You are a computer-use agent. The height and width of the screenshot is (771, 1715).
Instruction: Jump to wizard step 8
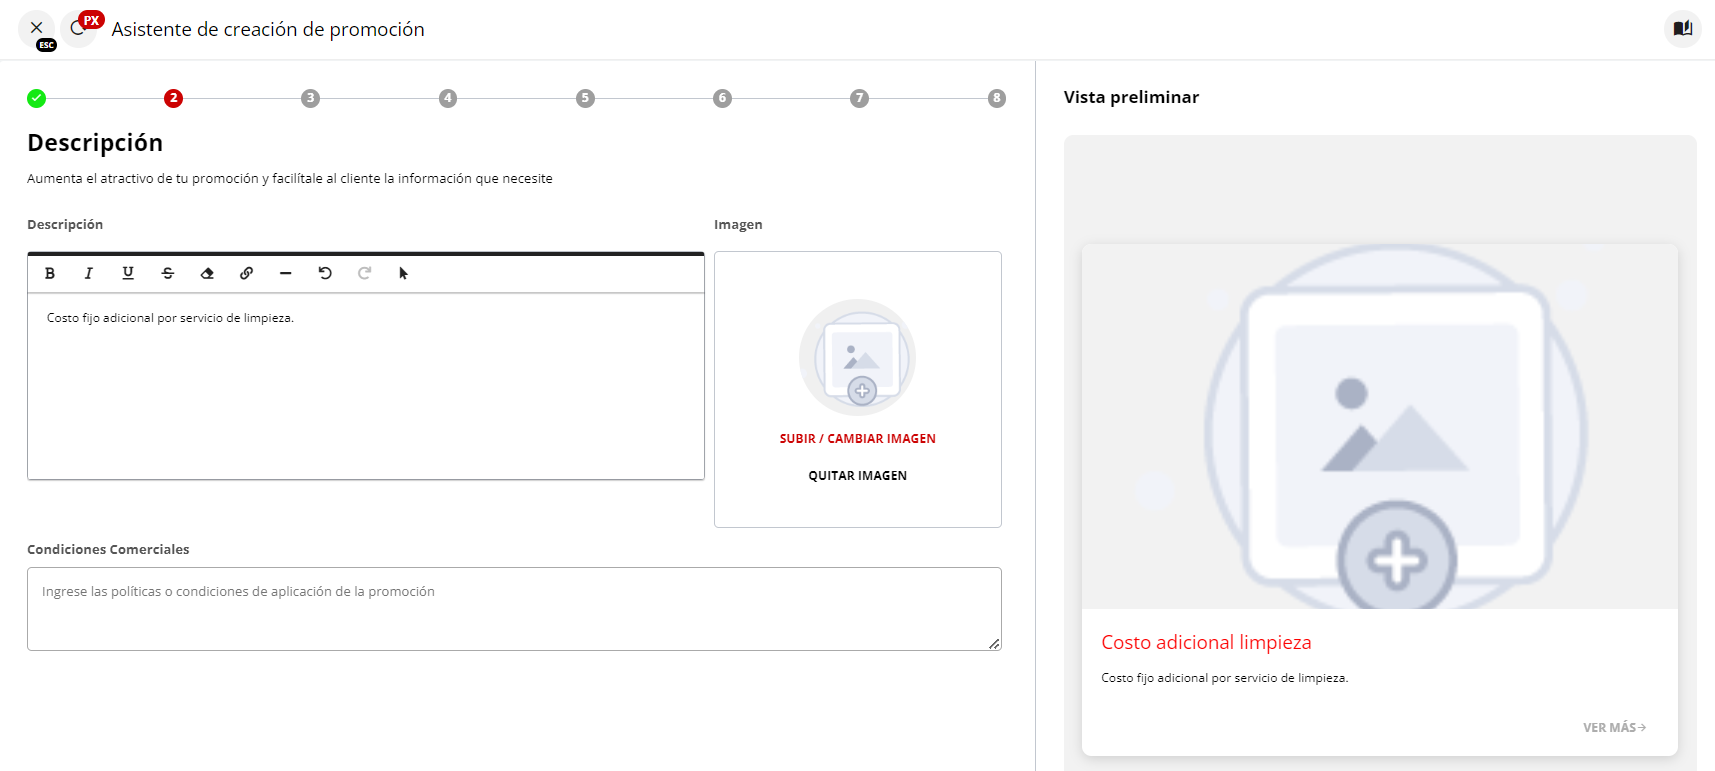pos(996,98)
